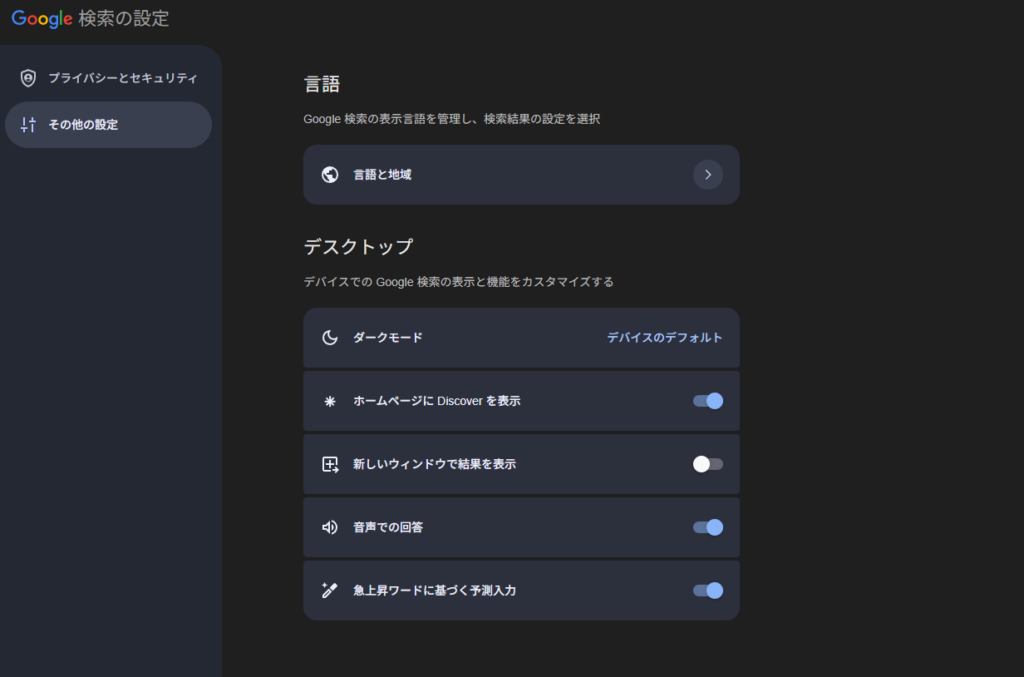Image resolution: width=1024 pixels, height=677 pixels.
Task: Click the ダークモード row label
Action: tap(388, 338)
